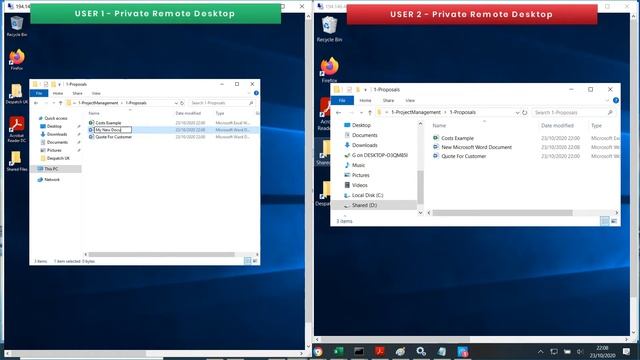This screenshot has height=360, width=640.
Task: Expand address history dropdown in User 1 explorer
Action: pos(176,103)
